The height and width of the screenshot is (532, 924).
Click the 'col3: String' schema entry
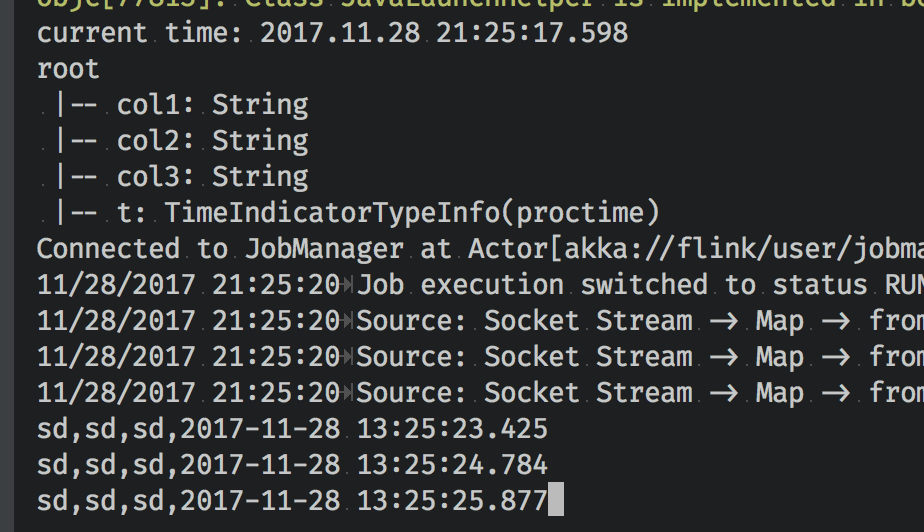click(211, 177)
